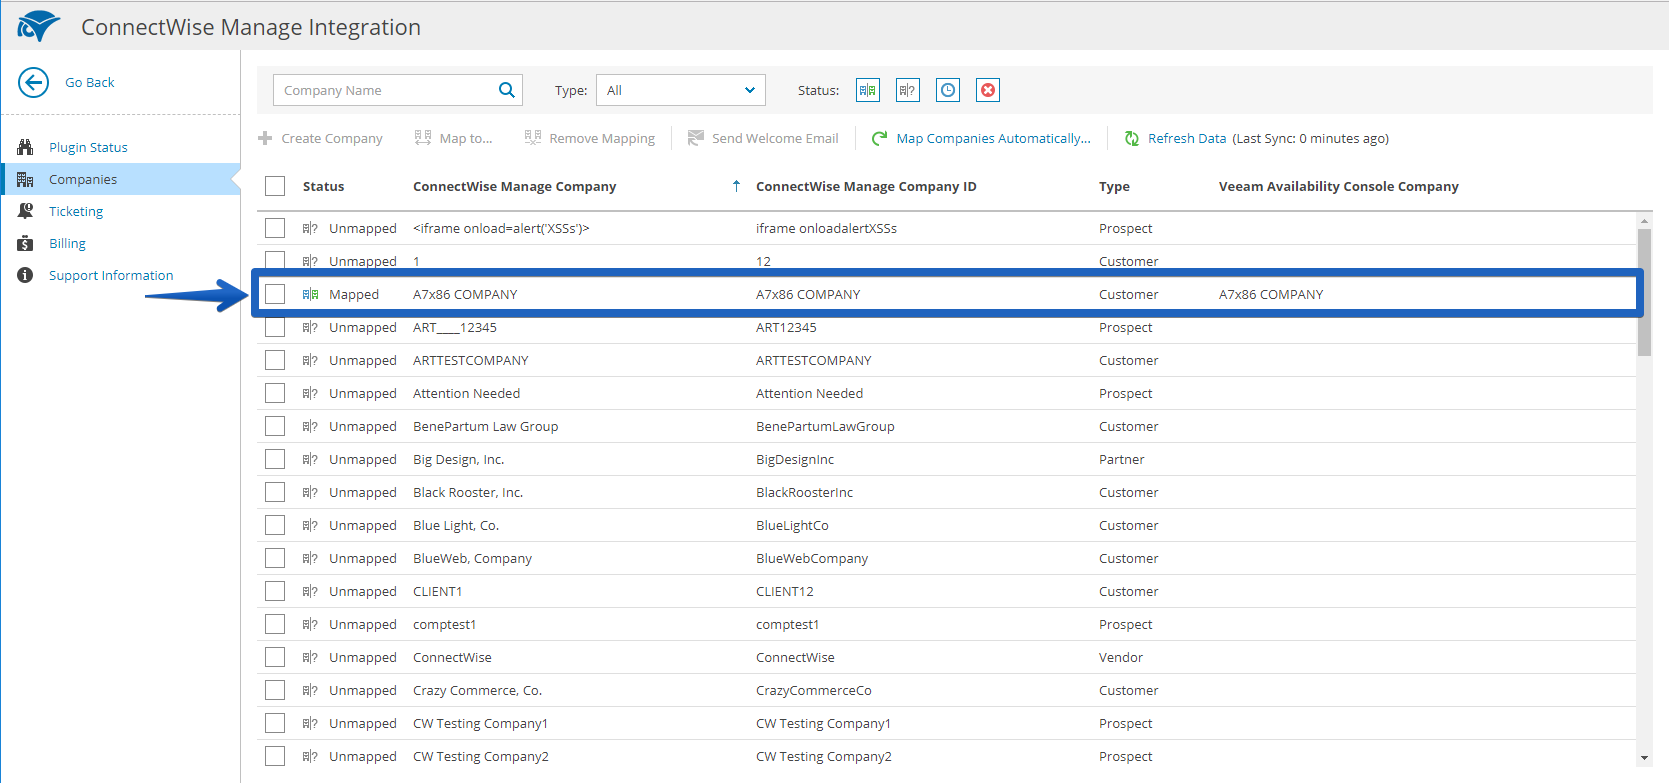The width and height of the screenshot is (1669, 783).
Task: Select the ARTTESTCOMPANY row checkbox
Action: [x=275, y=360]
